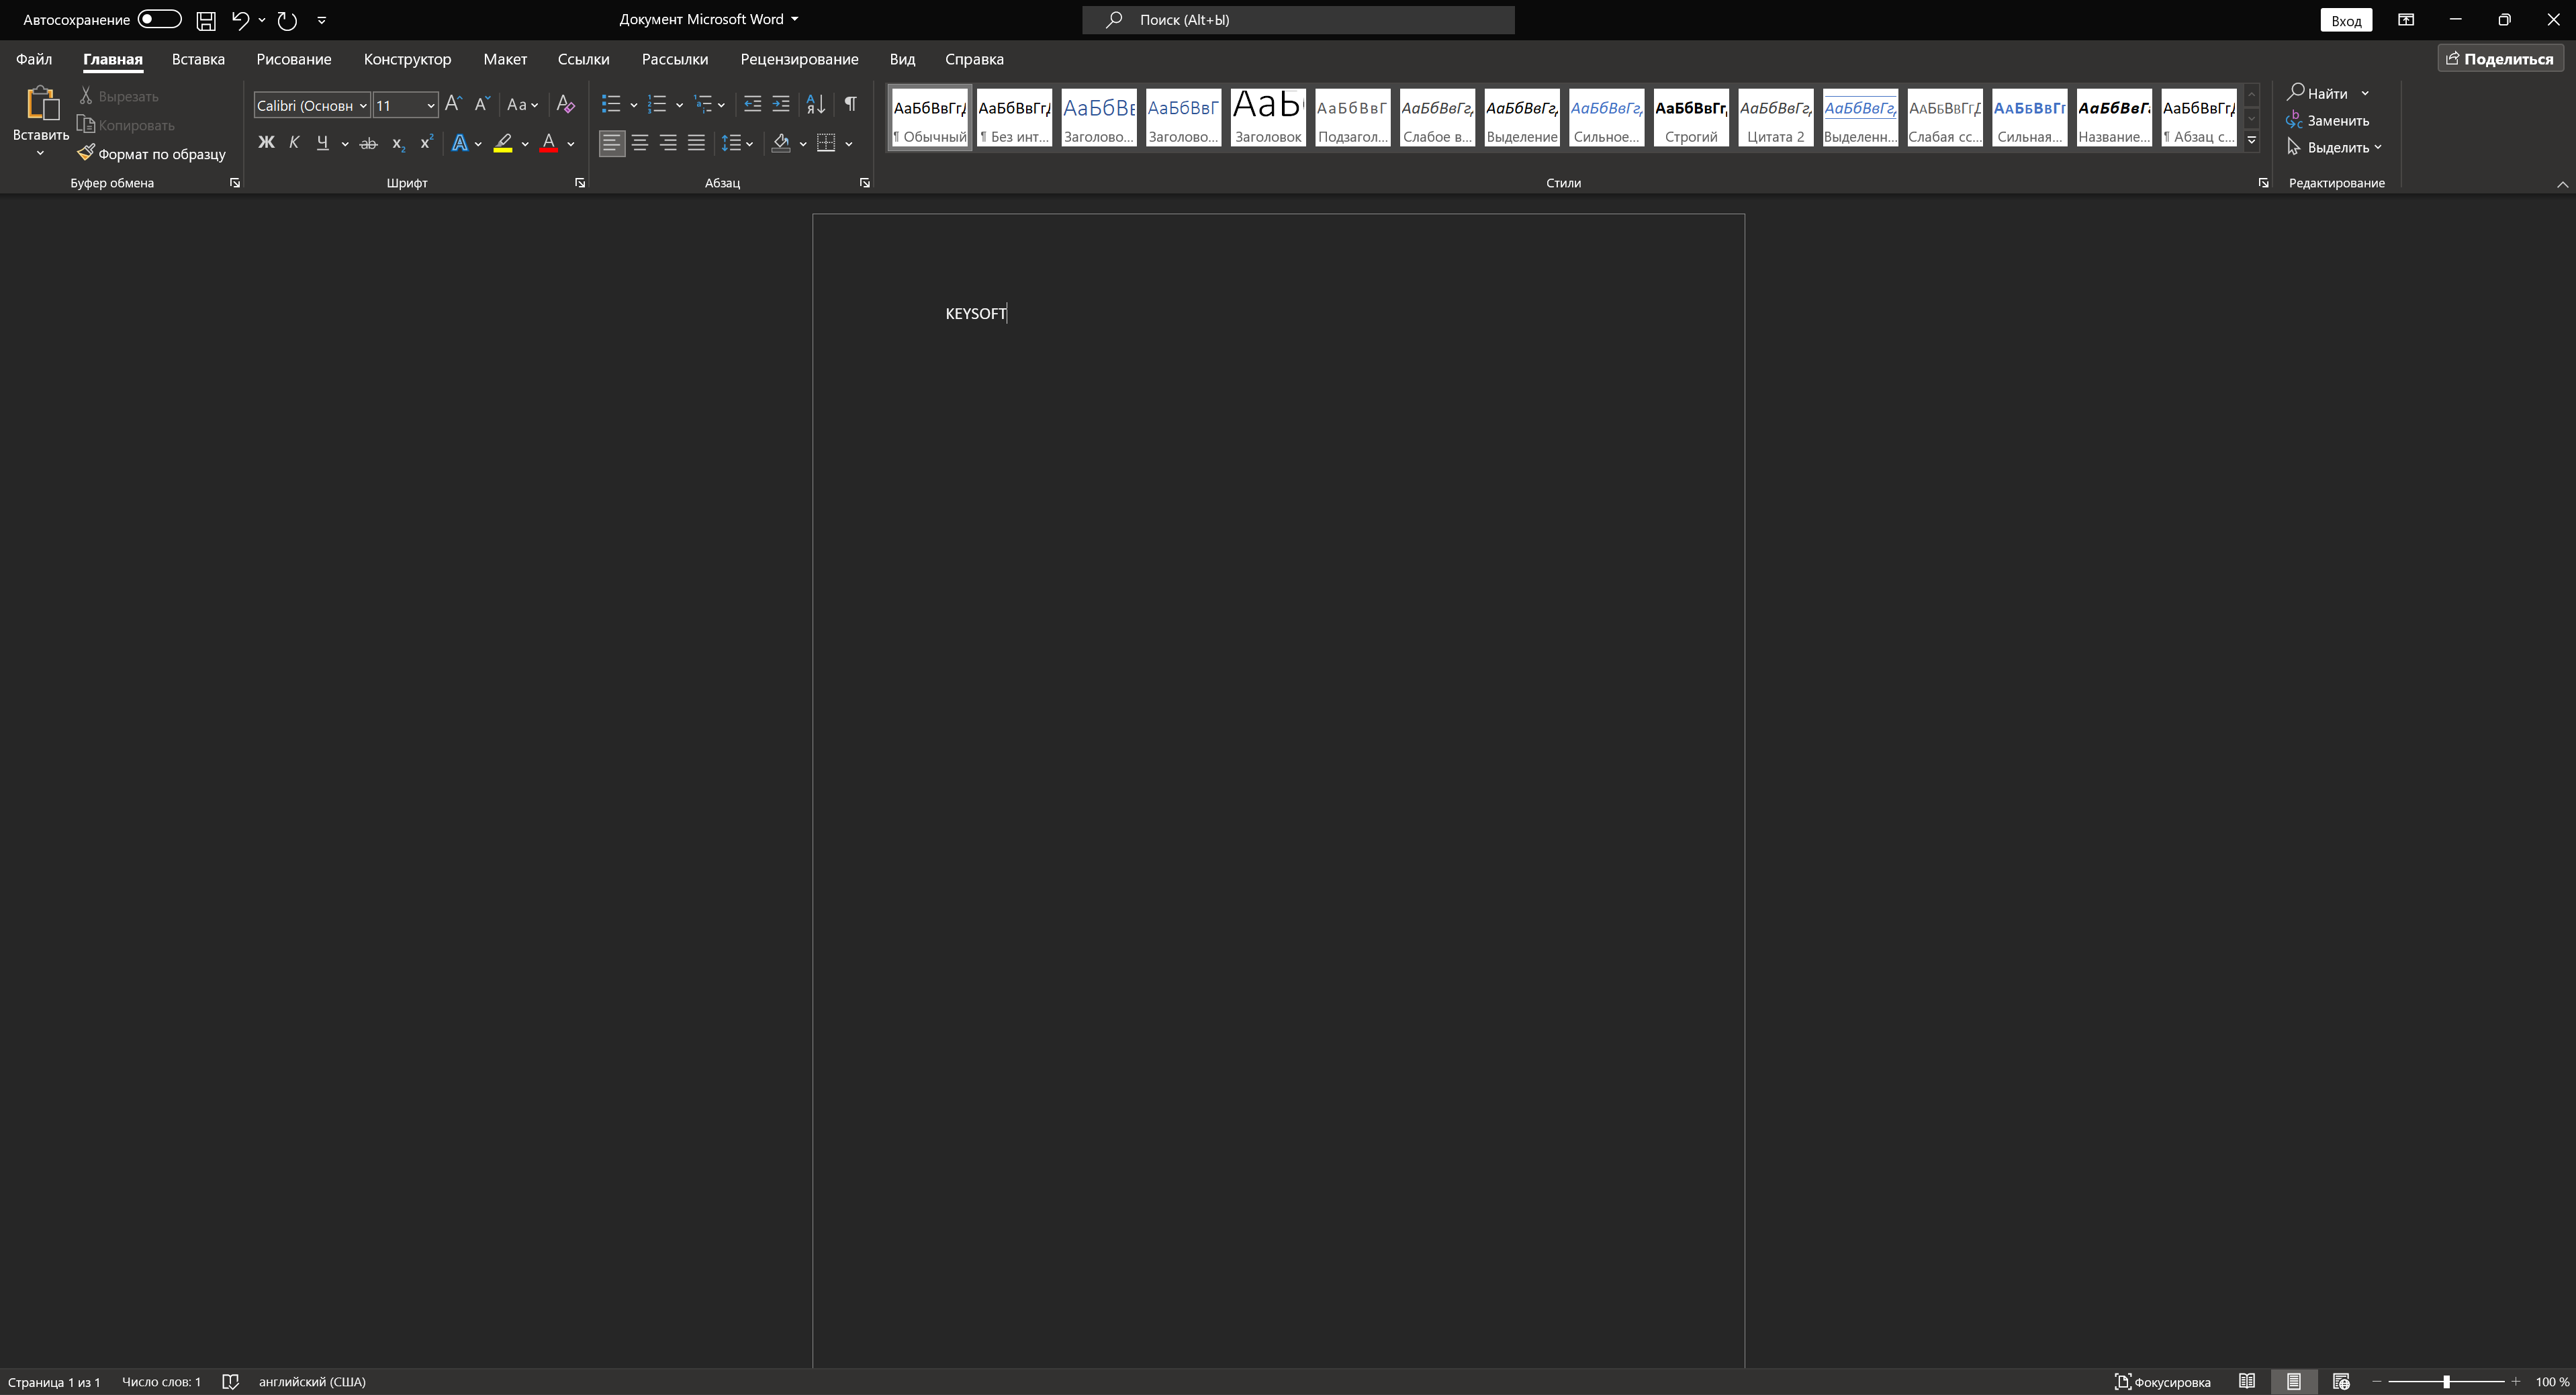2576x1395 pixels.
Task: Switch to Рецензирование tab
Action: point(799,59)
